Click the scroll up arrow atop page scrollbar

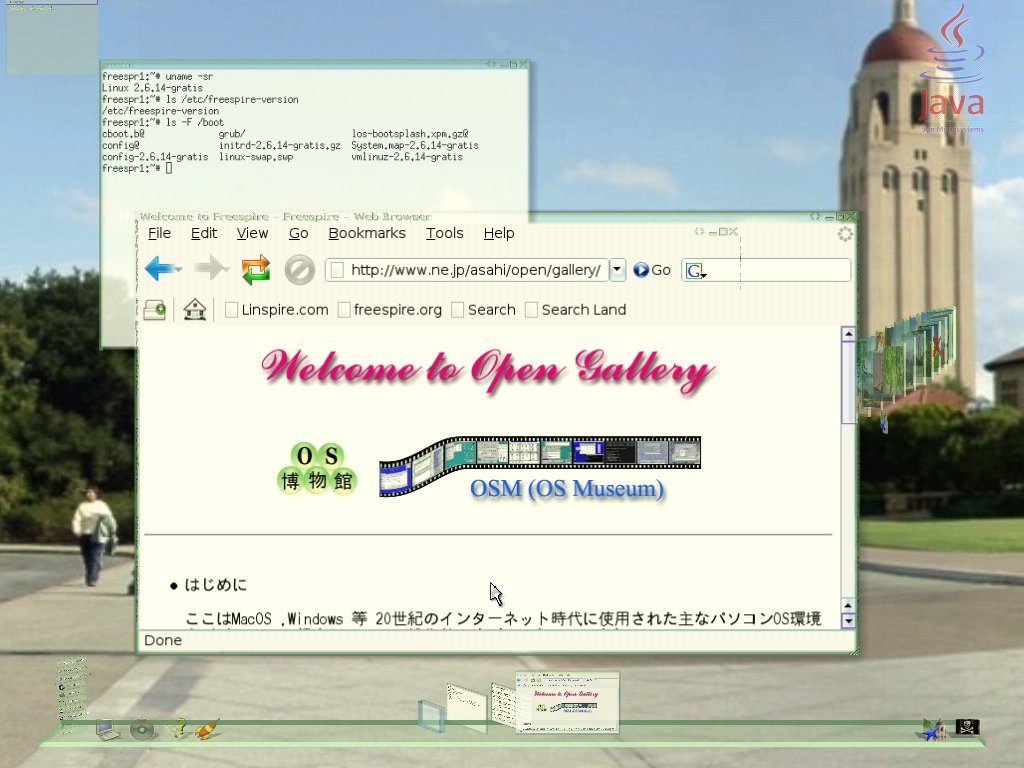click(848, 334)
